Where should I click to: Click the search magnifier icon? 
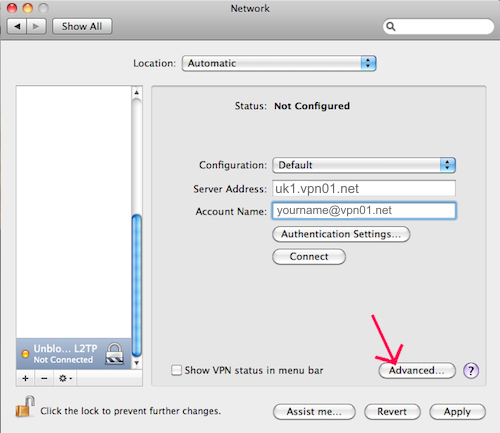tap(391, 26)
